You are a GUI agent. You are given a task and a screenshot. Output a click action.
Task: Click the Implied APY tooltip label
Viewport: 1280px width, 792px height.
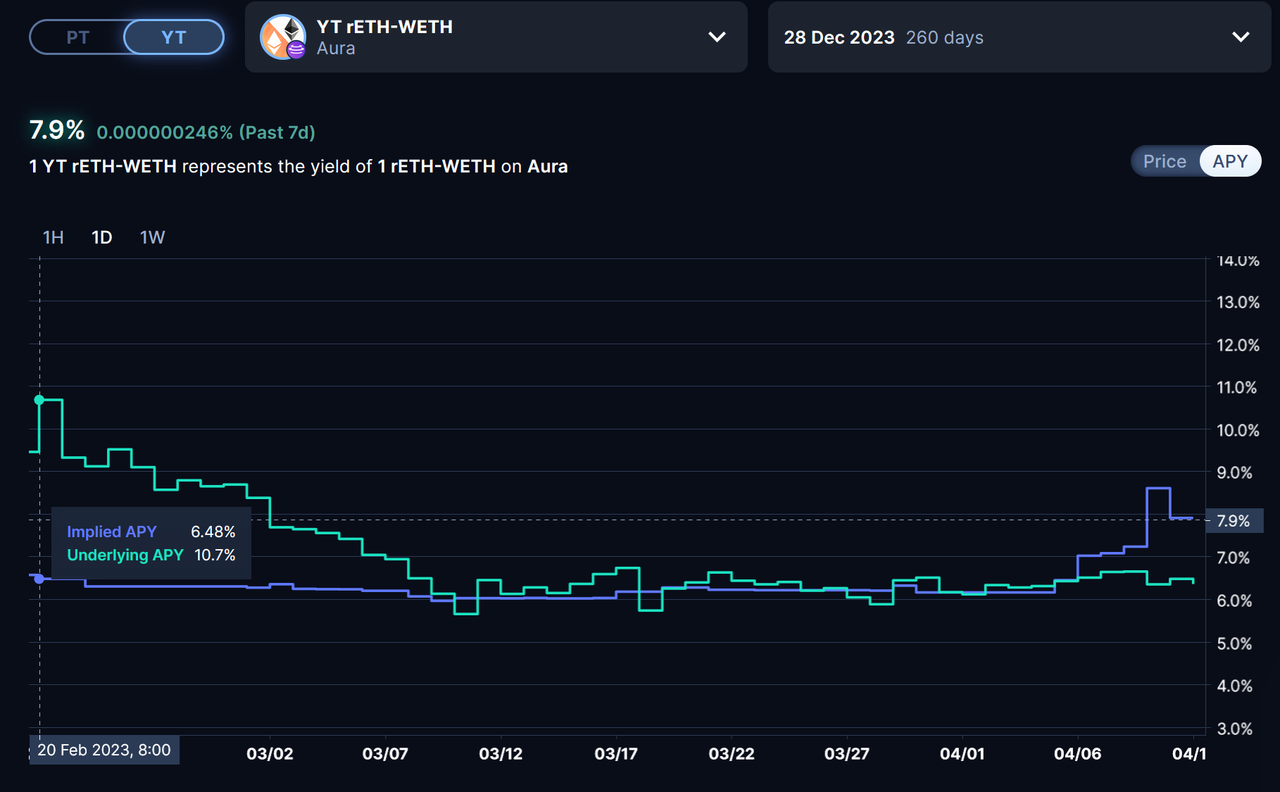click(x=112, y=532)
